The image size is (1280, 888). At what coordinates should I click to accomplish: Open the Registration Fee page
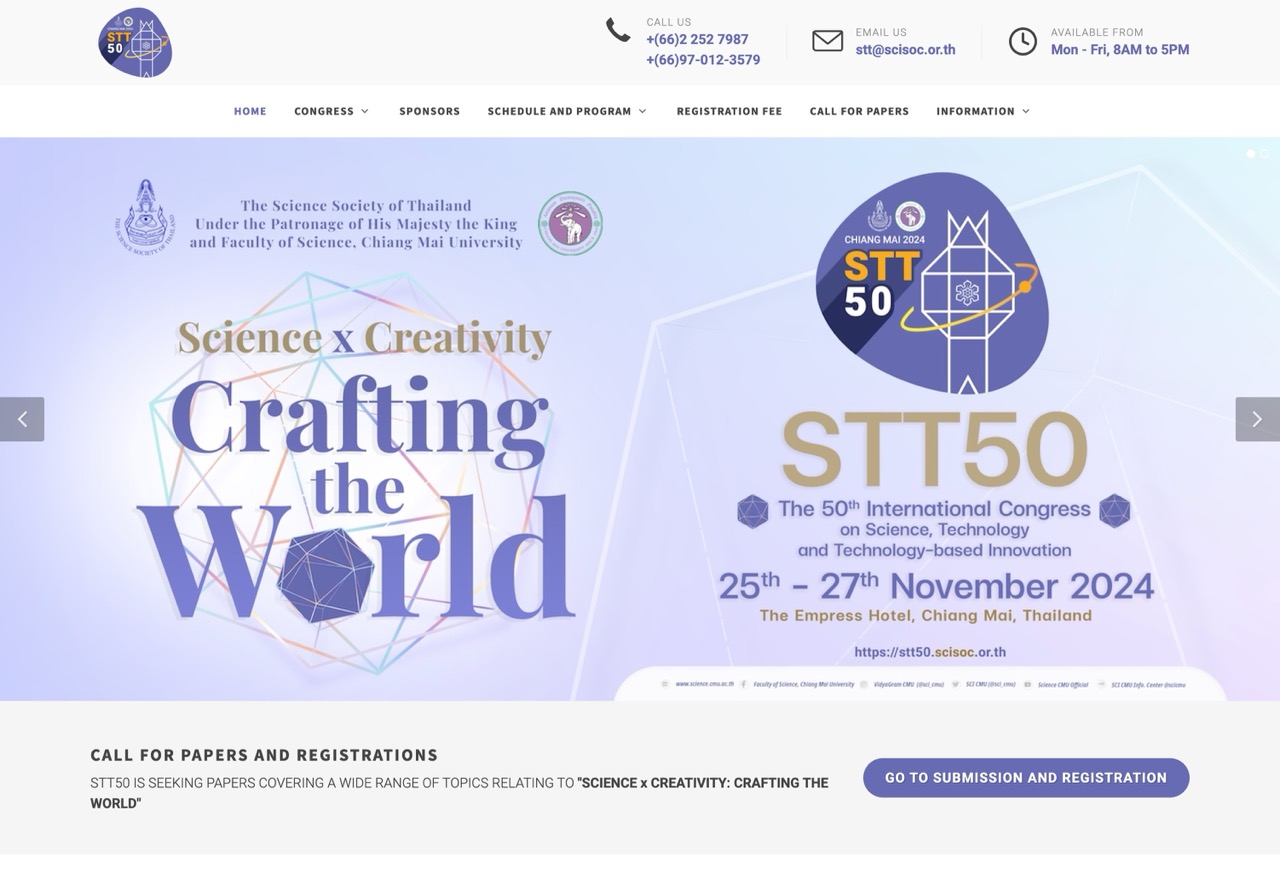[x=729, y=111]
